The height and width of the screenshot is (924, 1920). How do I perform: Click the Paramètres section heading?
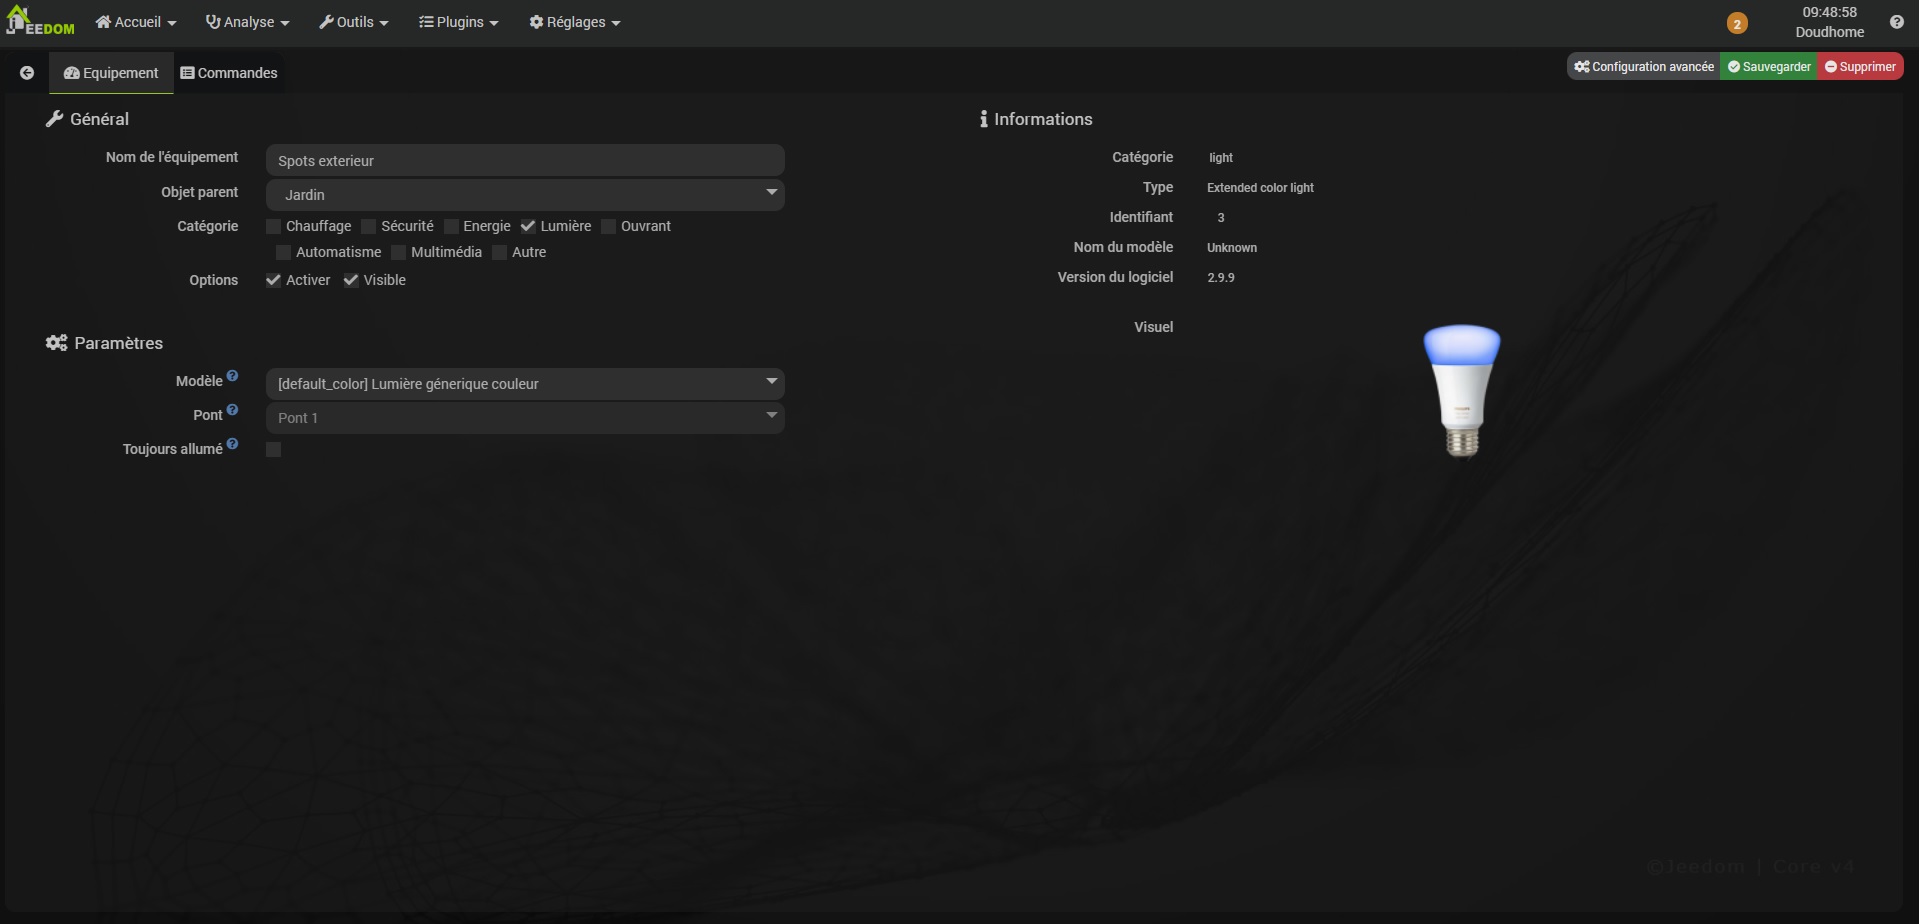[105, 343]
